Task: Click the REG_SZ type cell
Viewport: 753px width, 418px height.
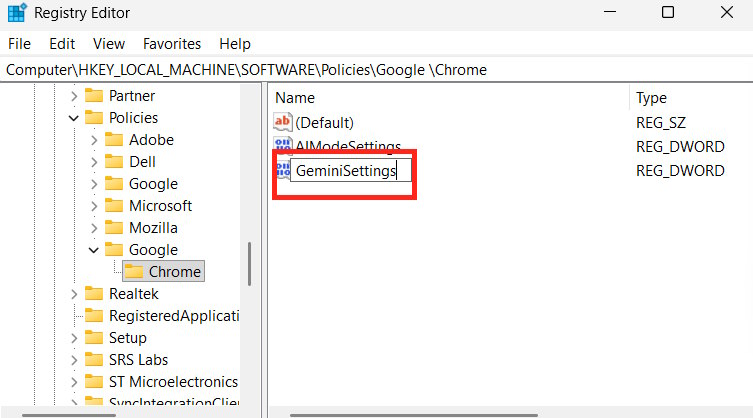Action: (661, 123)
